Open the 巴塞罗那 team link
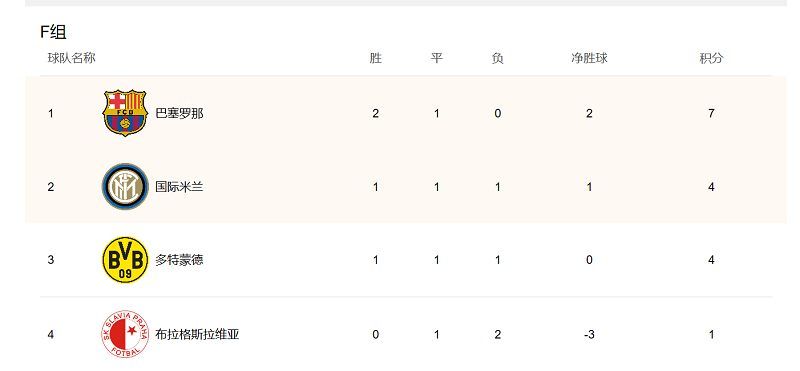The height and width of the screenshot is (371, 800). (x=179, y=113)
